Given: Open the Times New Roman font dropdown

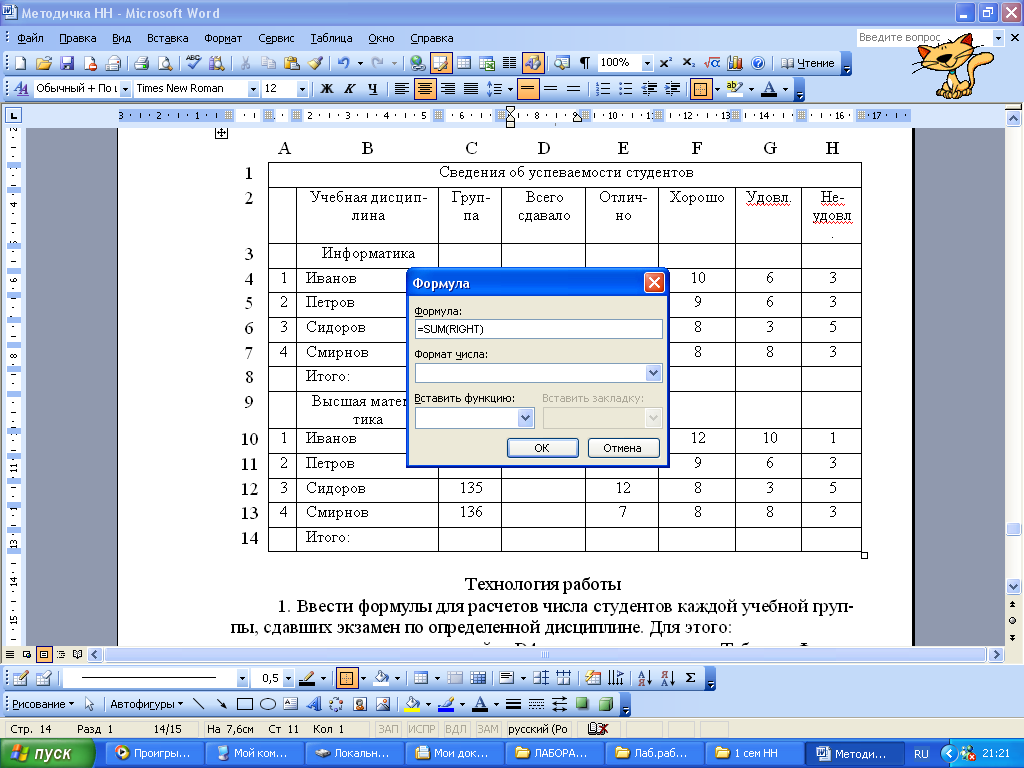Looking at the screenshot, I should (x=253, y=89).
